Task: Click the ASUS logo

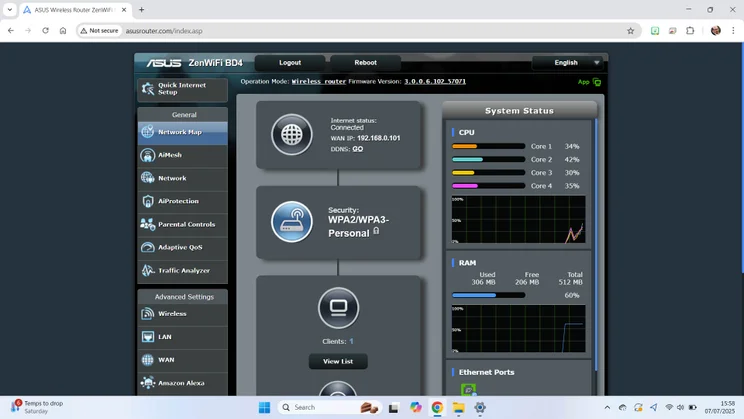Action: click(x=164, y=63)
